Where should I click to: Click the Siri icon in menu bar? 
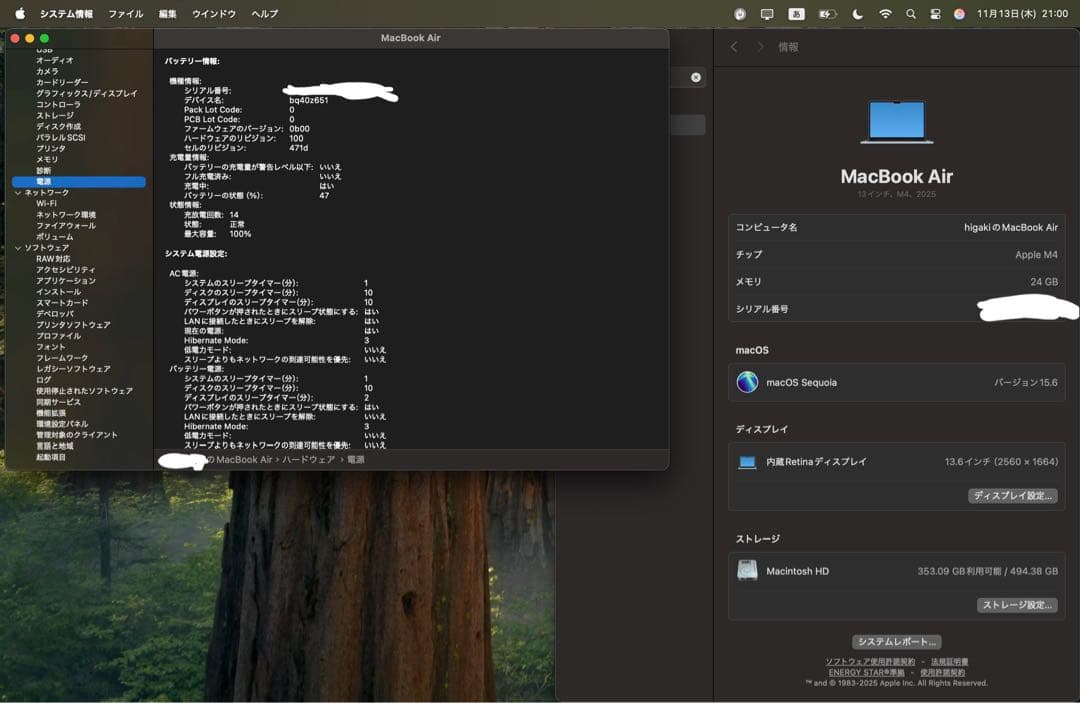point(959,14)
